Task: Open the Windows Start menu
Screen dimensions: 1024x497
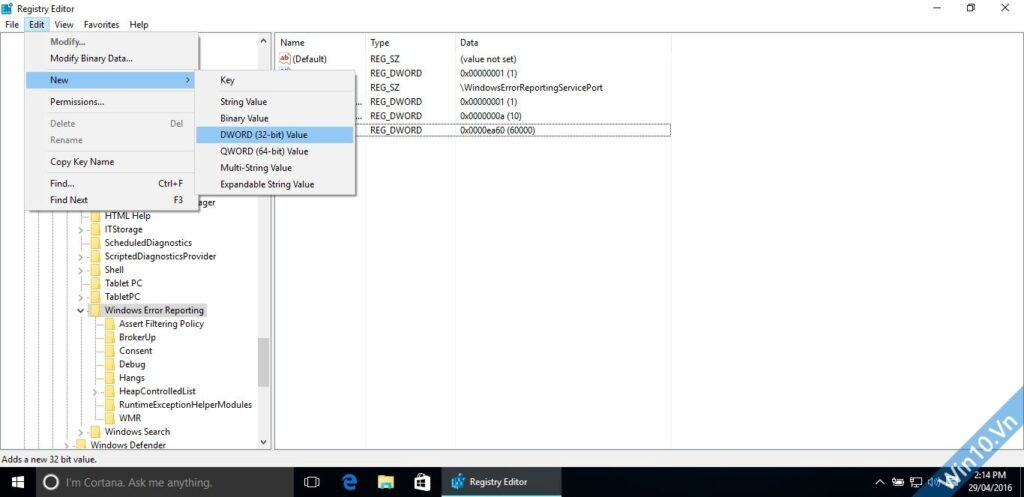Action: coord(18,482)
